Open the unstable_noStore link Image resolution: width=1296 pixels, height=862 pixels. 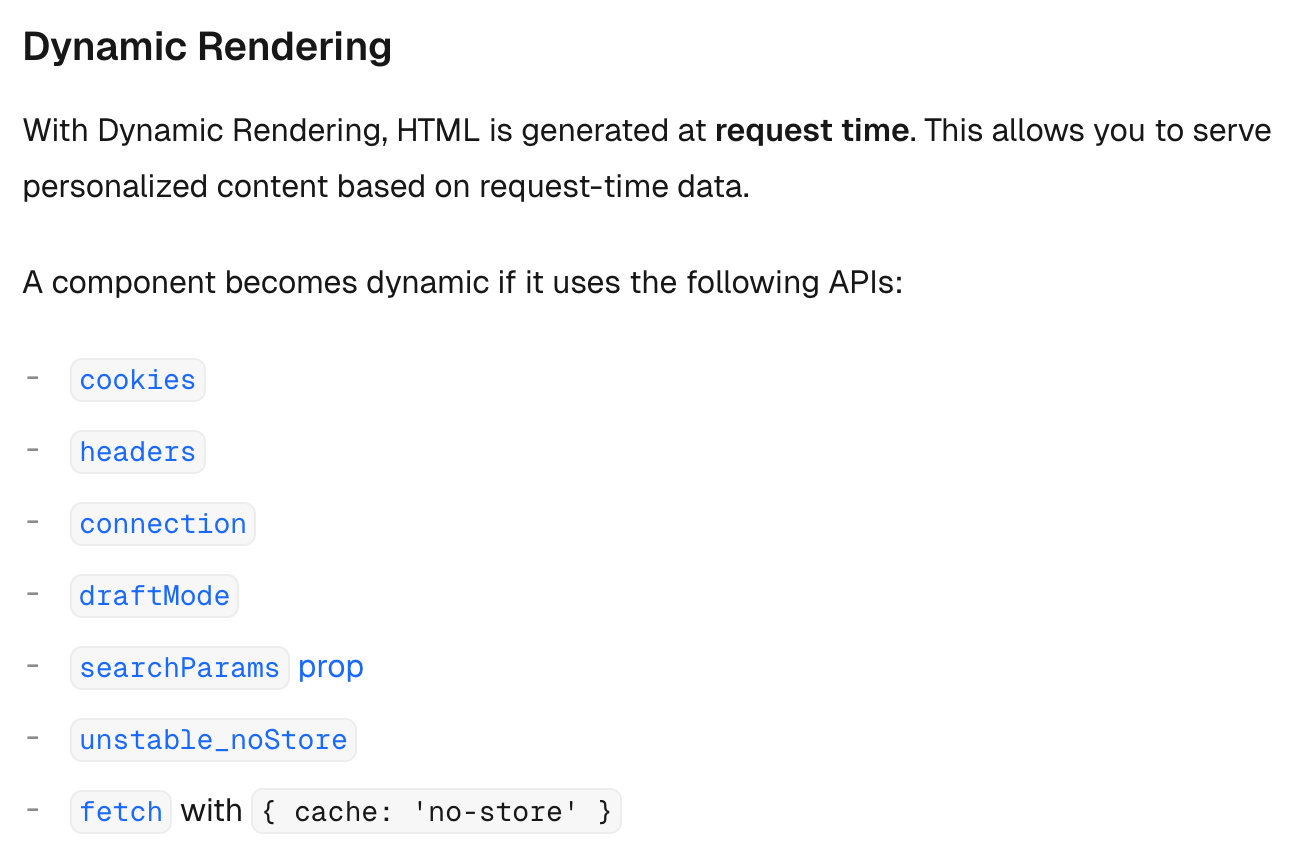(x=213, y=740)
